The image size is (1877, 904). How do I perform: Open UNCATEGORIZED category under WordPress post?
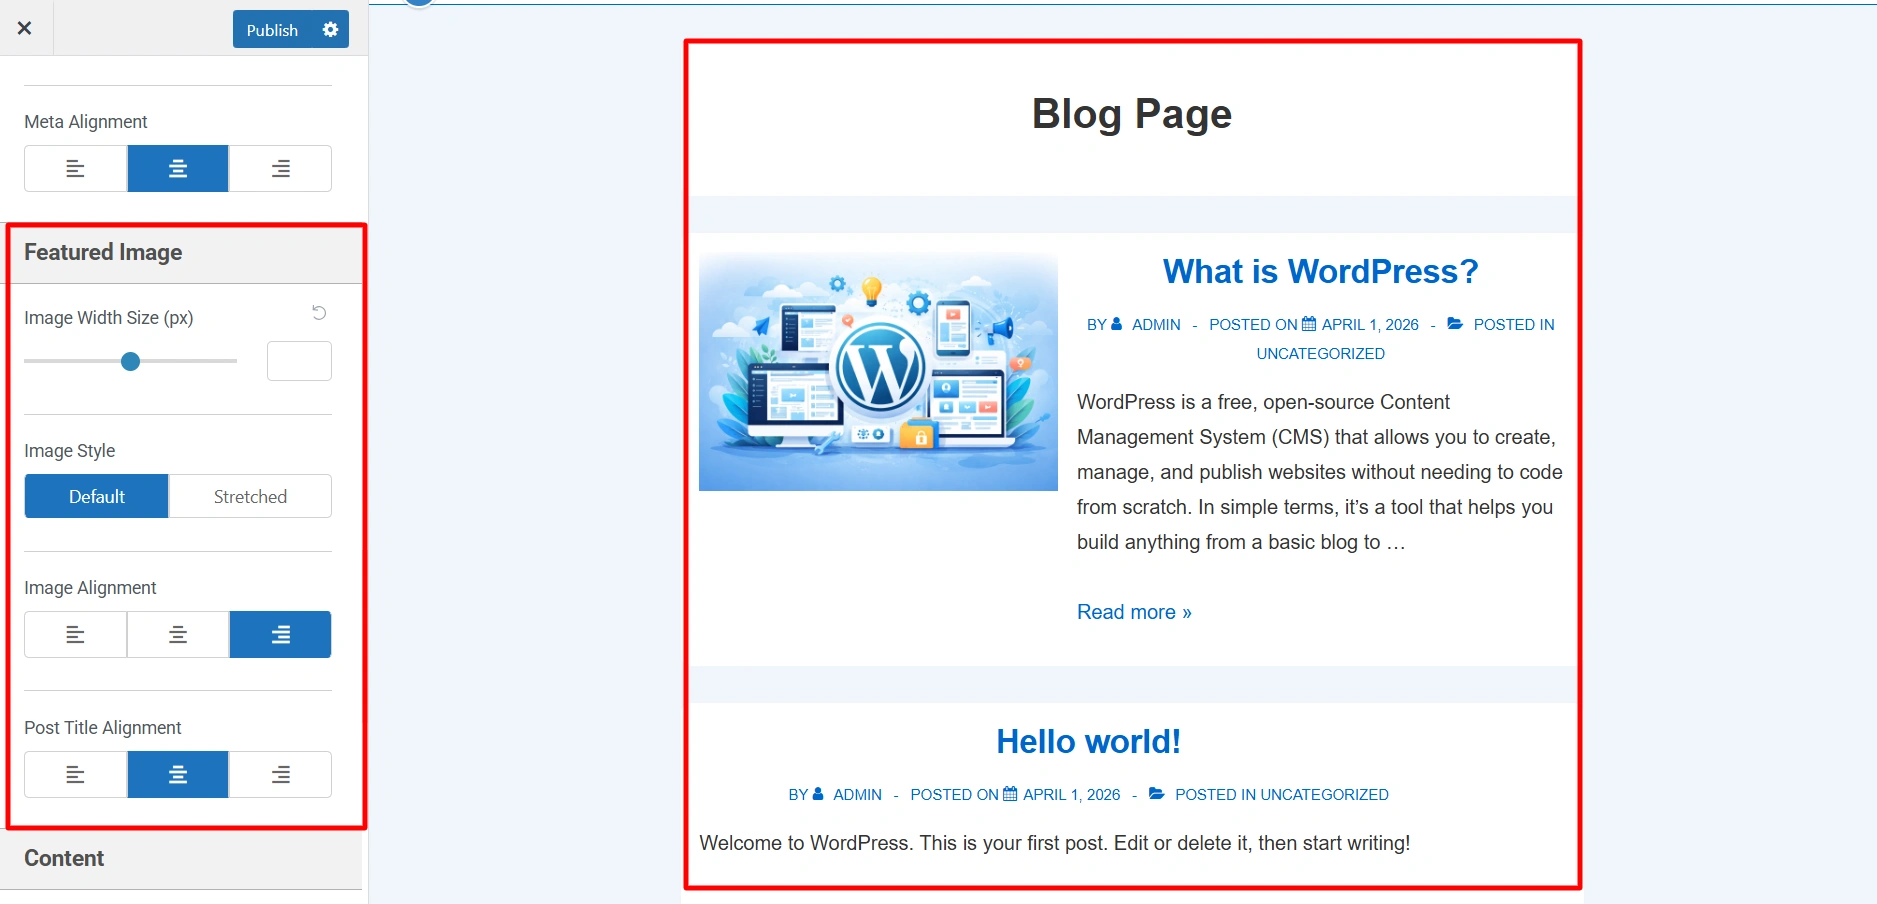(x=1320, y=354)
